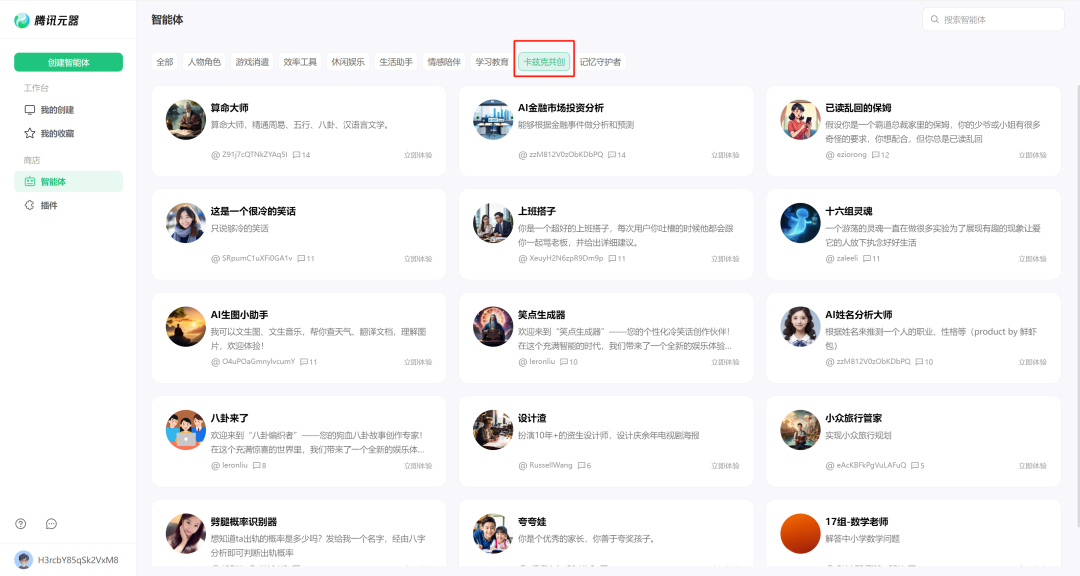This screenshot has height=576, width=1080.
Task: Click 立即体验 on the 已读乱回的保姆 card
Action: pos(1032,155)
